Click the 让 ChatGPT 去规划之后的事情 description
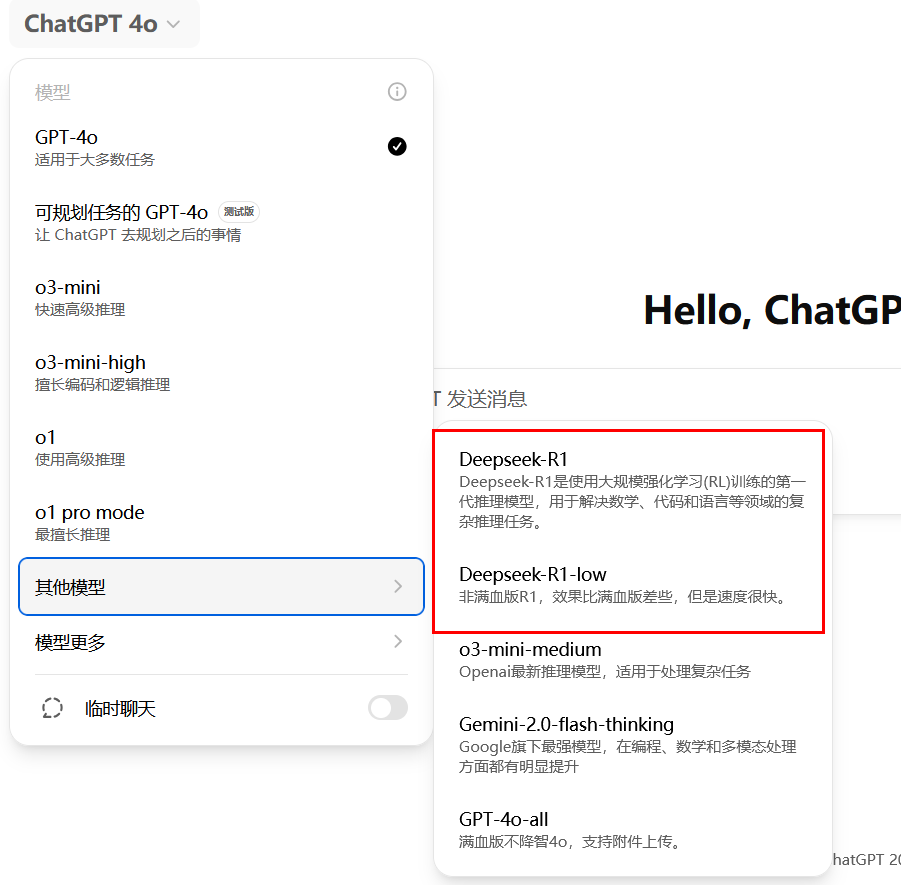The height and width of the screenshot is (885, 901). [x=138, y=235]
